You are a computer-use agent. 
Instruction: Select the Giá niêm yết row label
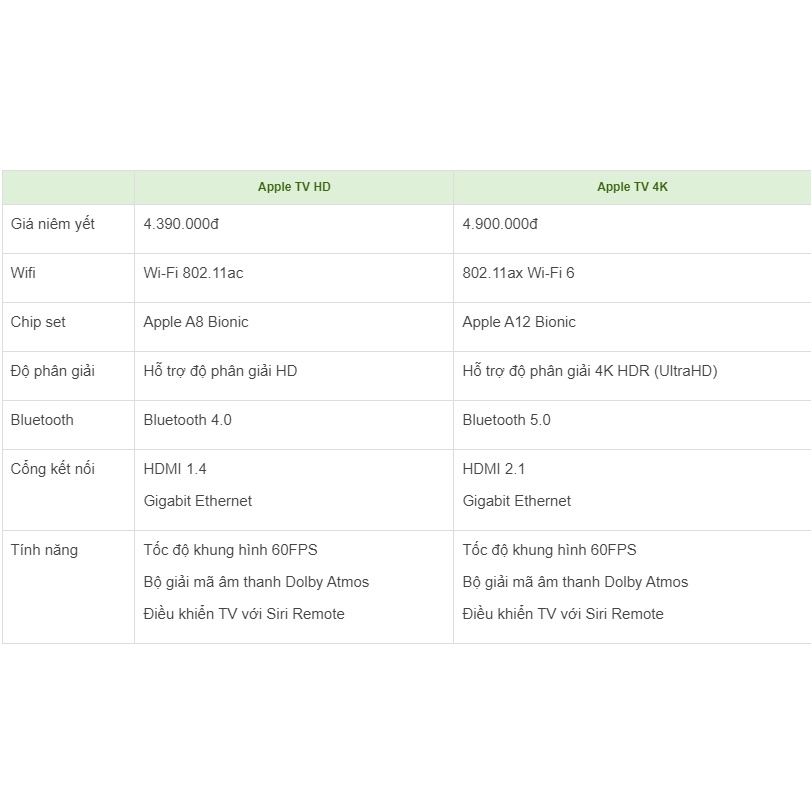(x=53, y=224)
